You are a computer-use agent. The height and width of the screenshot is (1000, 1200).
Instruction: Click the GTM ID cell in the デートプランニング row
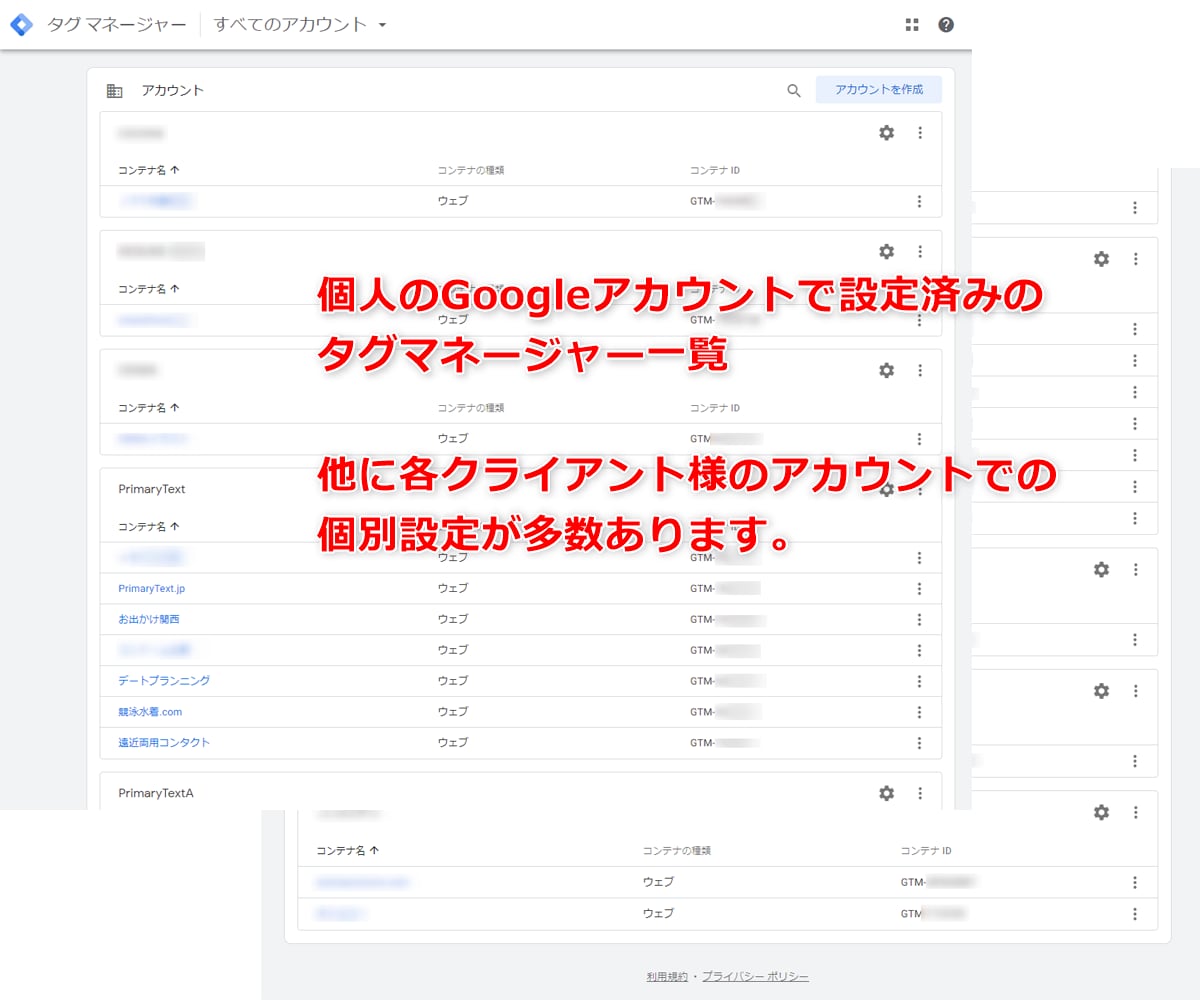coord(728,681)
